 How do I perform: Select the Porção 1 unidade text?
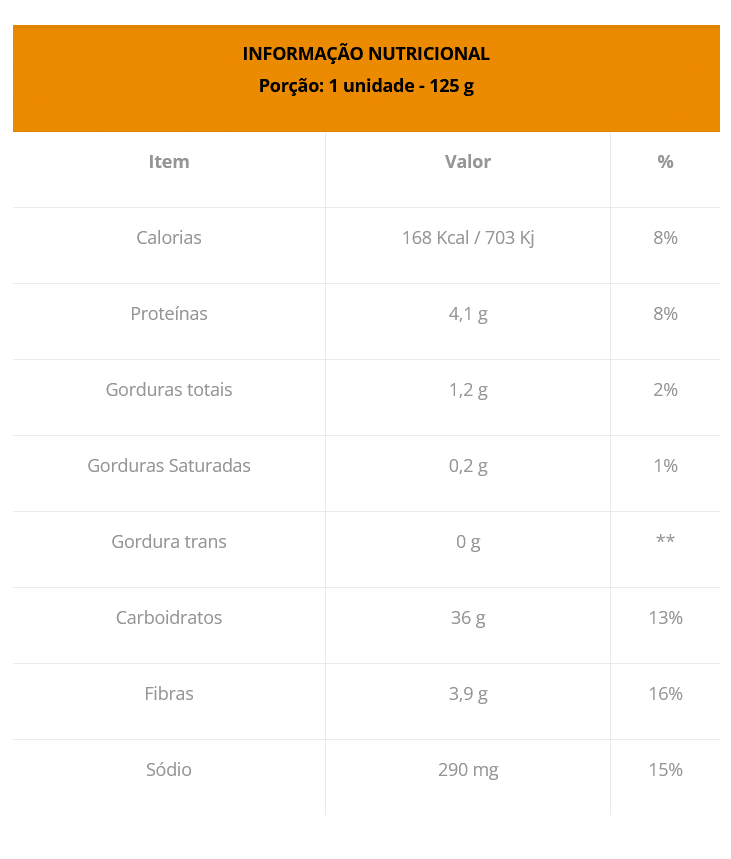[366, 86]
